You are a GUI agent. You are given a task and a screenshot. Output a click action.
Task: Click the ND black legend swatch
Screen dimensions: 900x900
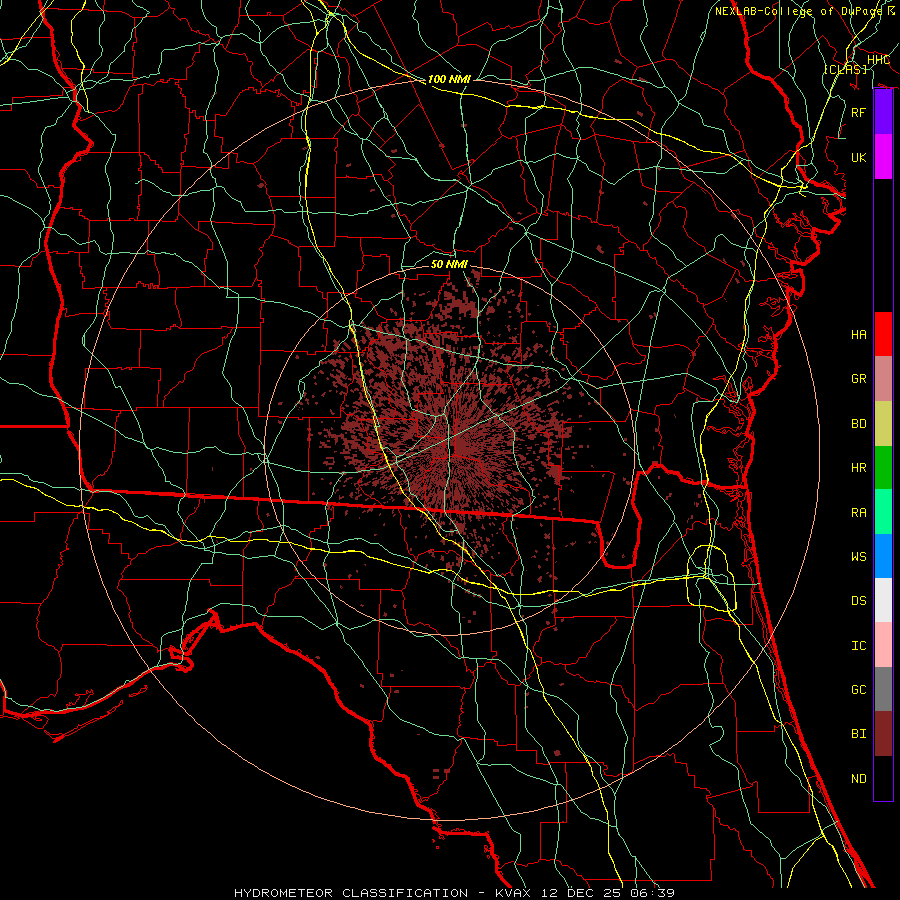tap(883, 778)
